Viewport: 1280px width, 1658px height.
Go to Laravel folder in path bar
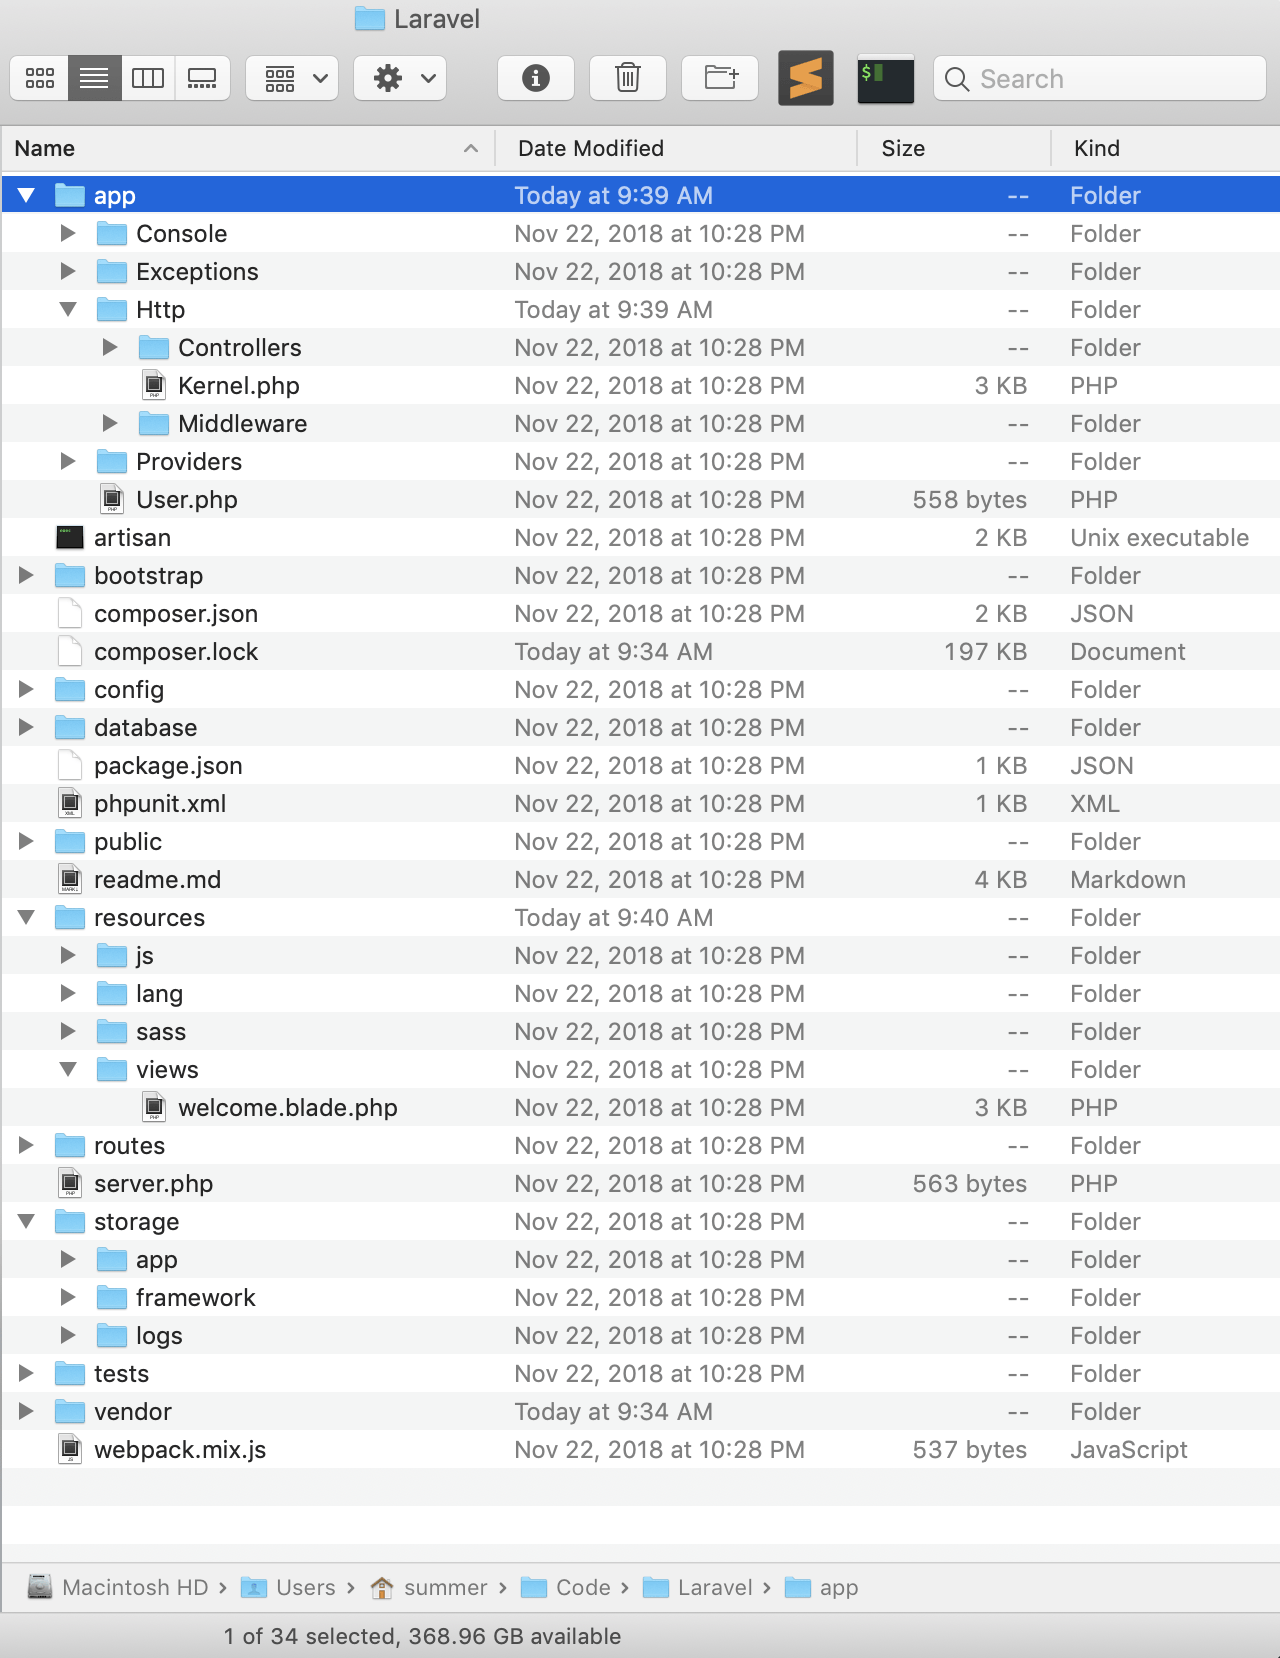tap(698, 1587)
